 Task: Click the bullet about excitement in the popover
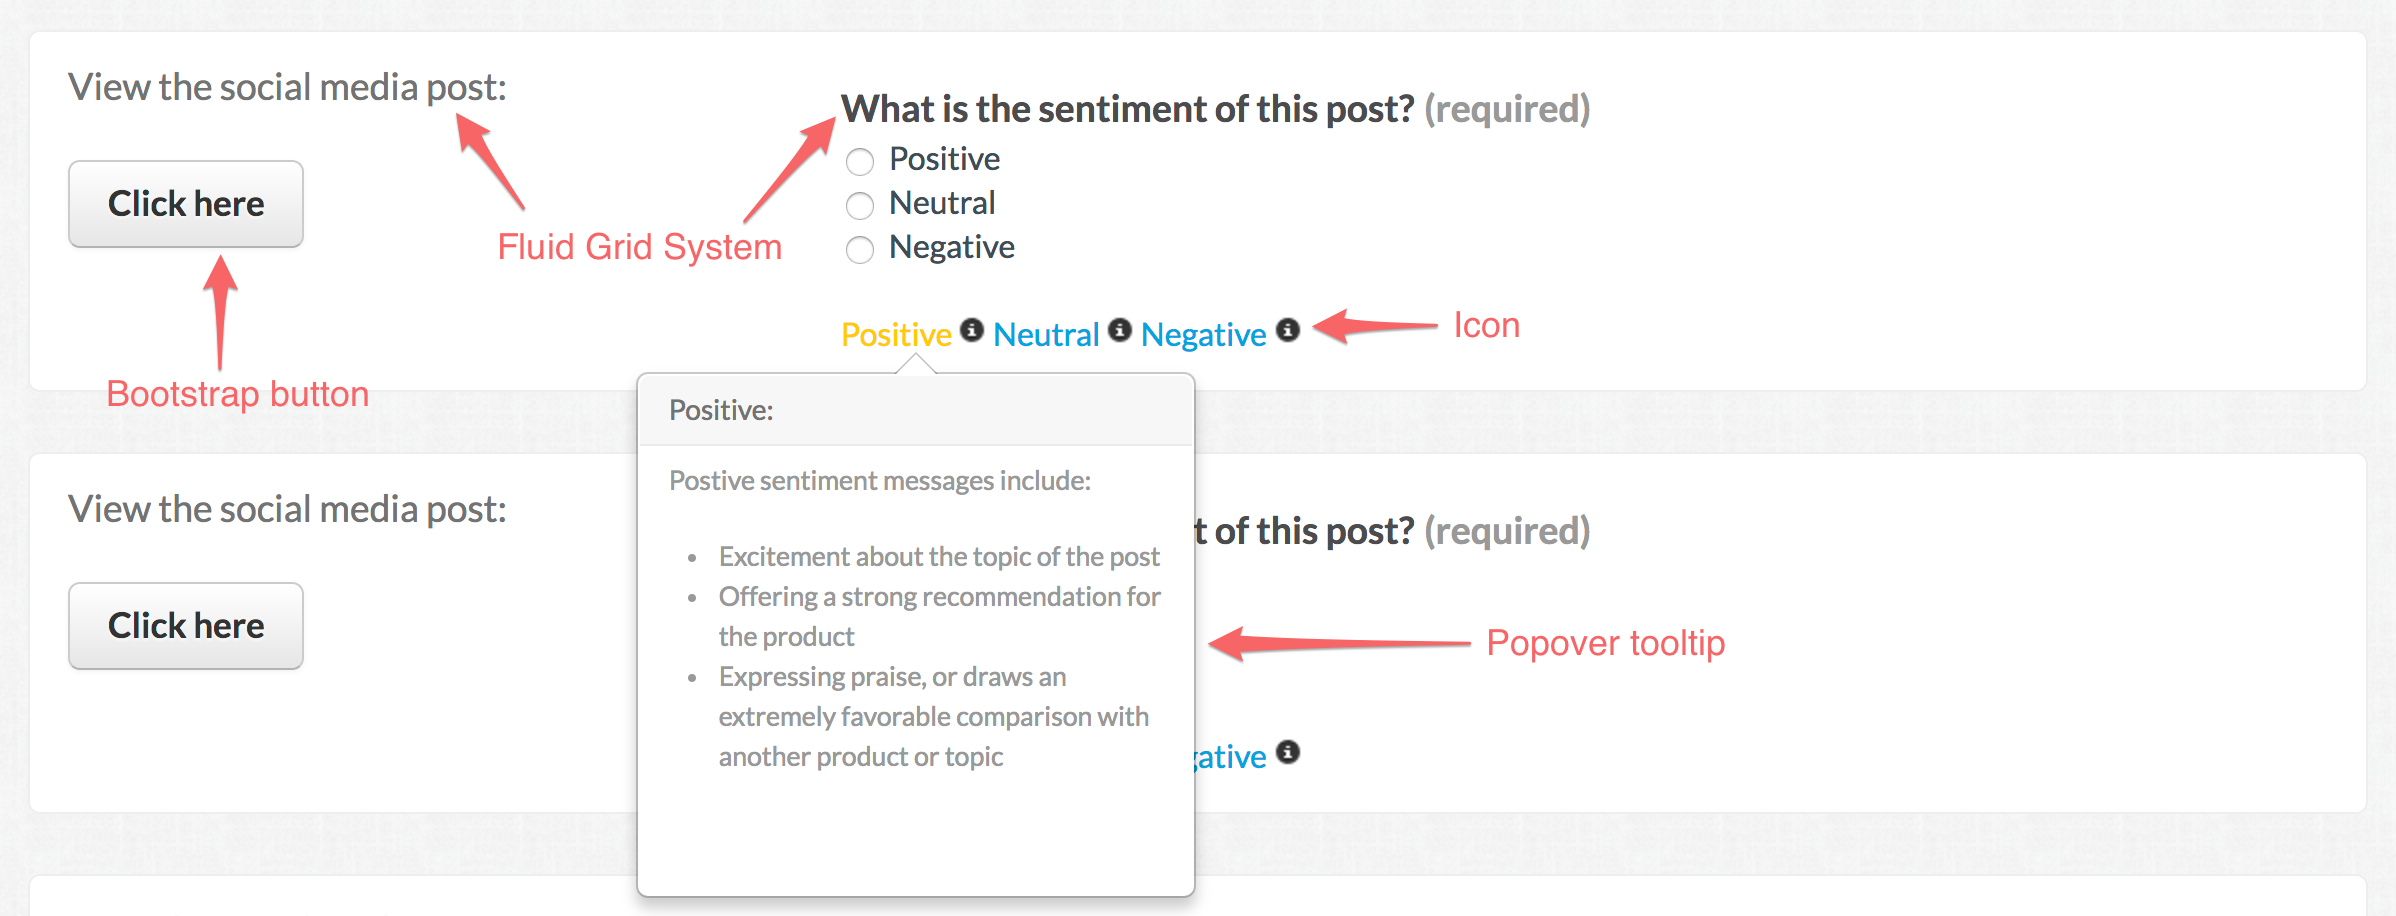(x=939, y=557)
